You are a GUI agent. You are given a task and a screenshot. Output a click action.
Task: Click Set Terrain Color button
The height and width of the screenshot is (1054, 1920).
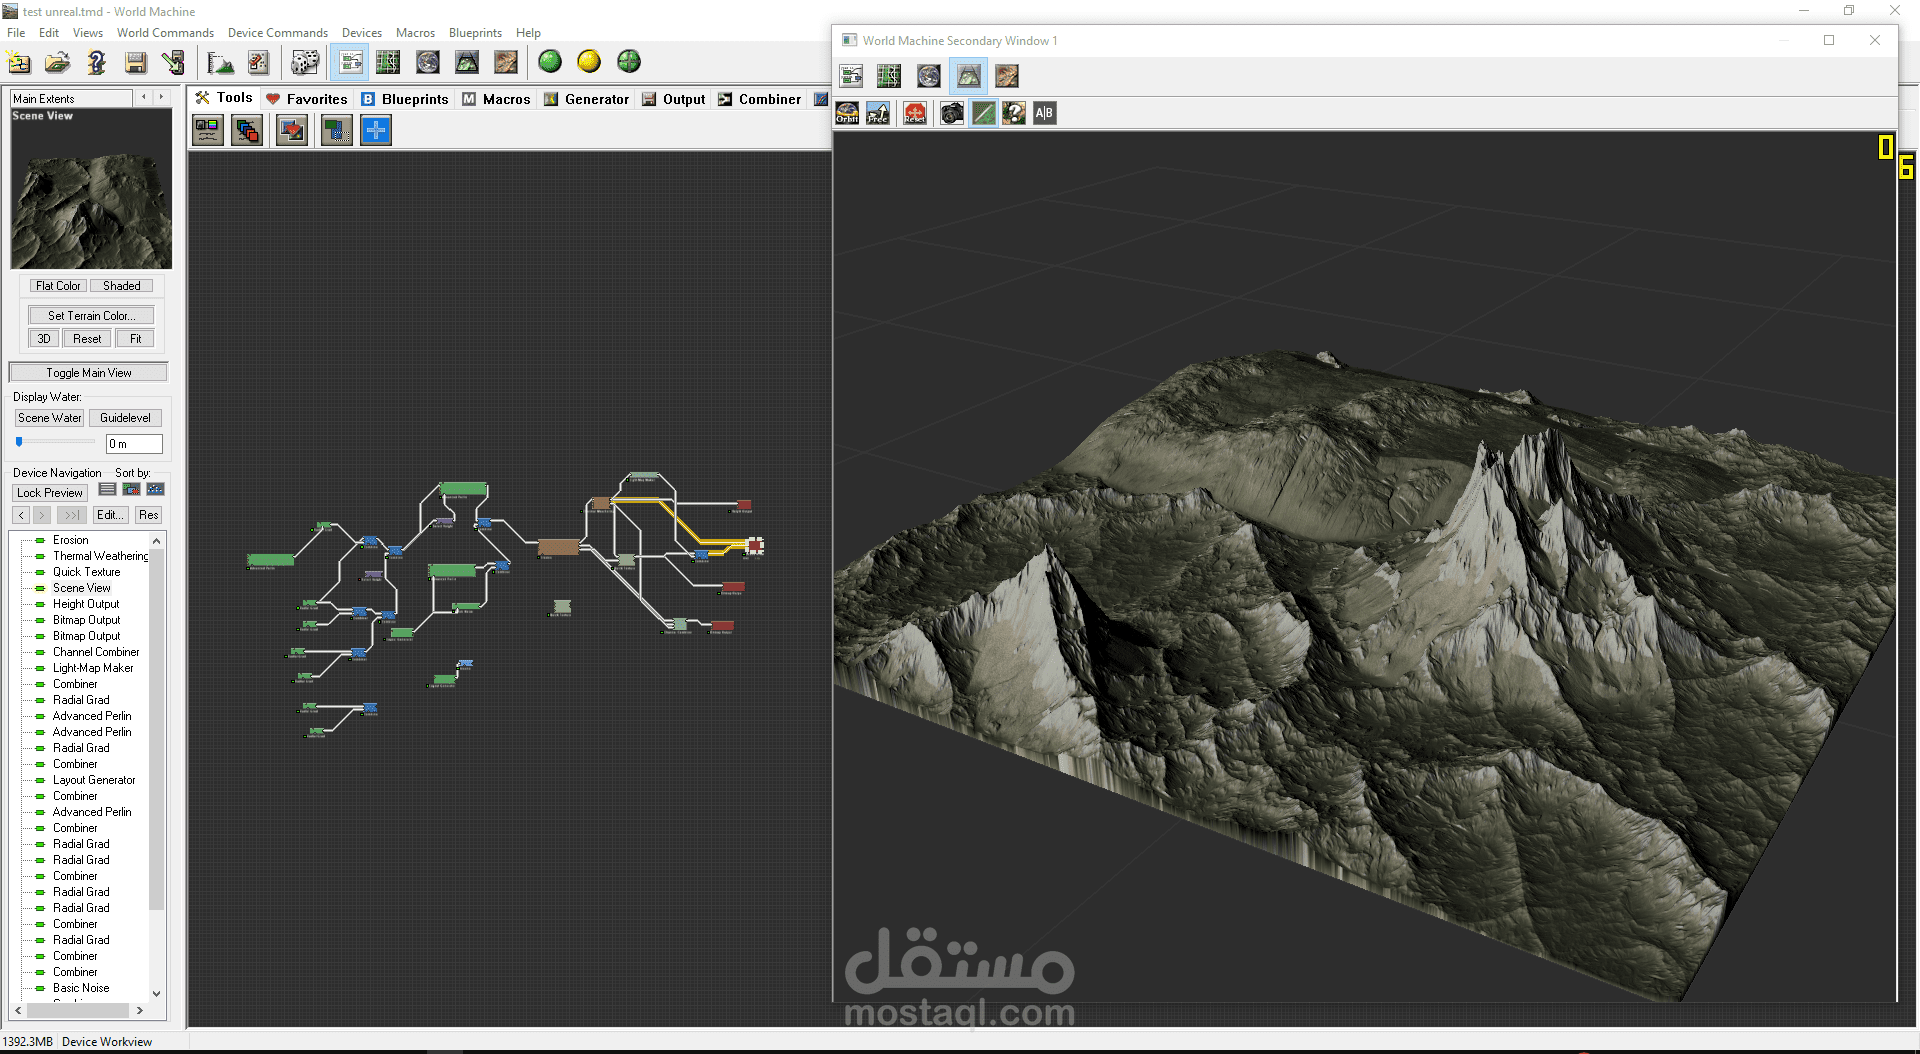(91, 316)
